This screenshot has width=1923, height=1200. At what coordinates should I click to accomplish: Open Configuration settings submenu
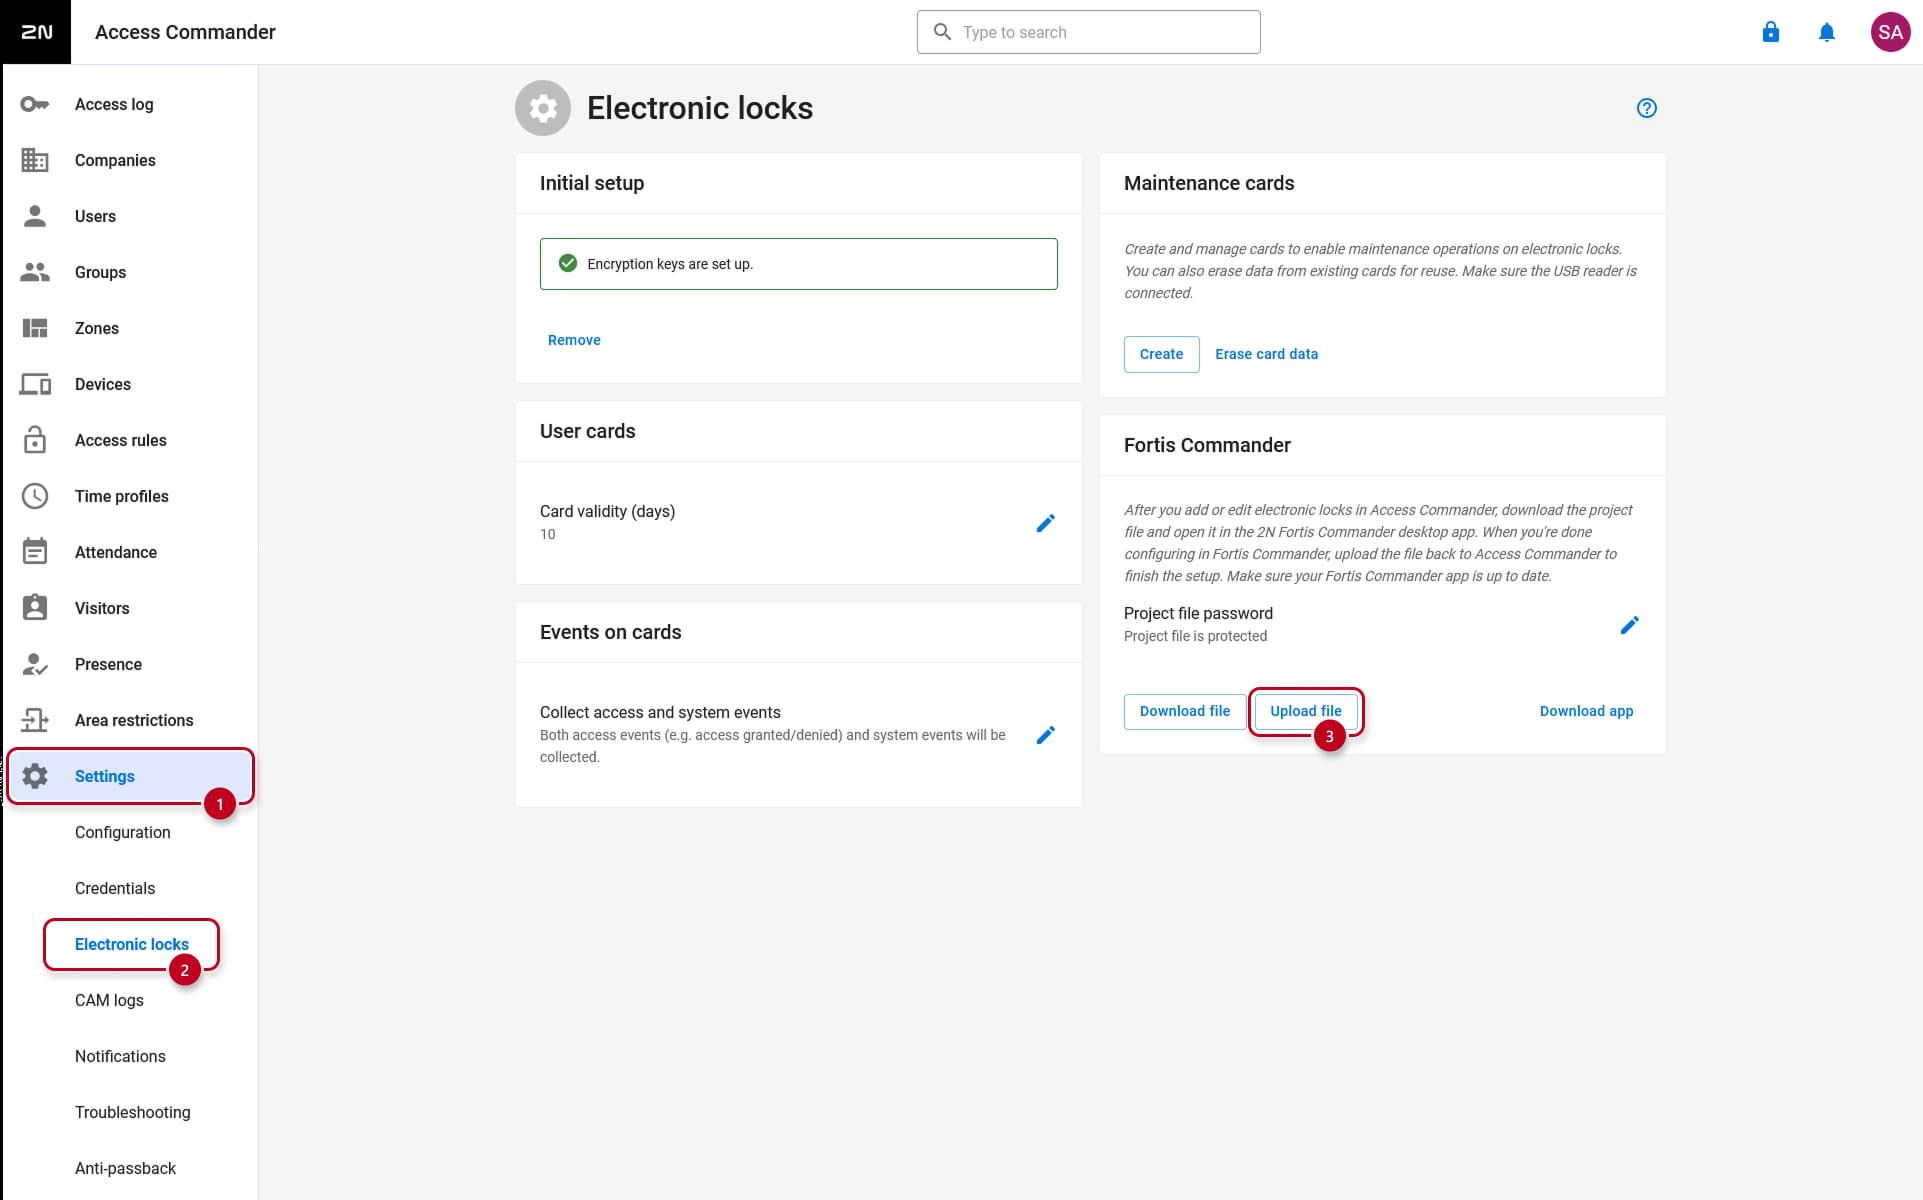pos(123,832)
